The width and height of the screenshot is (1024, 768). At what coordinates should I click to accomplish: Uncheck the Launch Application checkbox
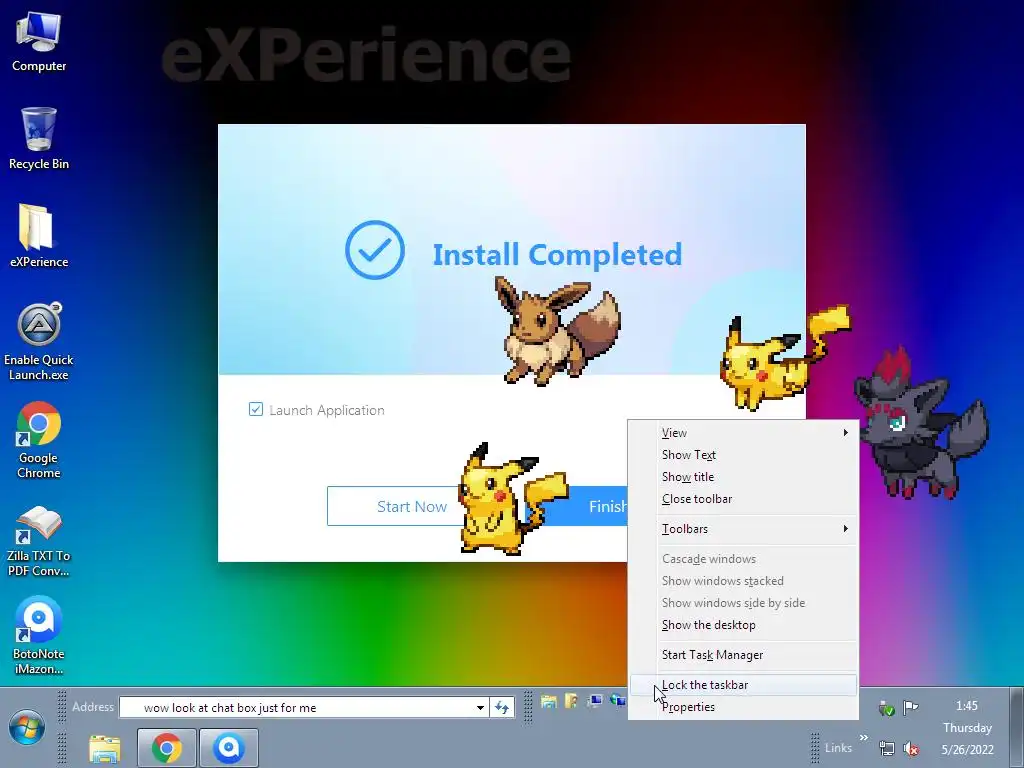[255, 409]
